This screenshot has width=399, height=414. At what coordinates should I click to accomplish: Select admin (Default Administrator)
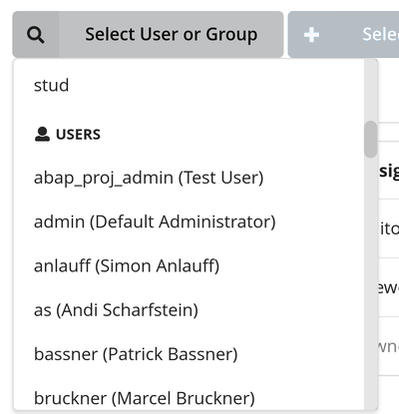click(189, 222)
